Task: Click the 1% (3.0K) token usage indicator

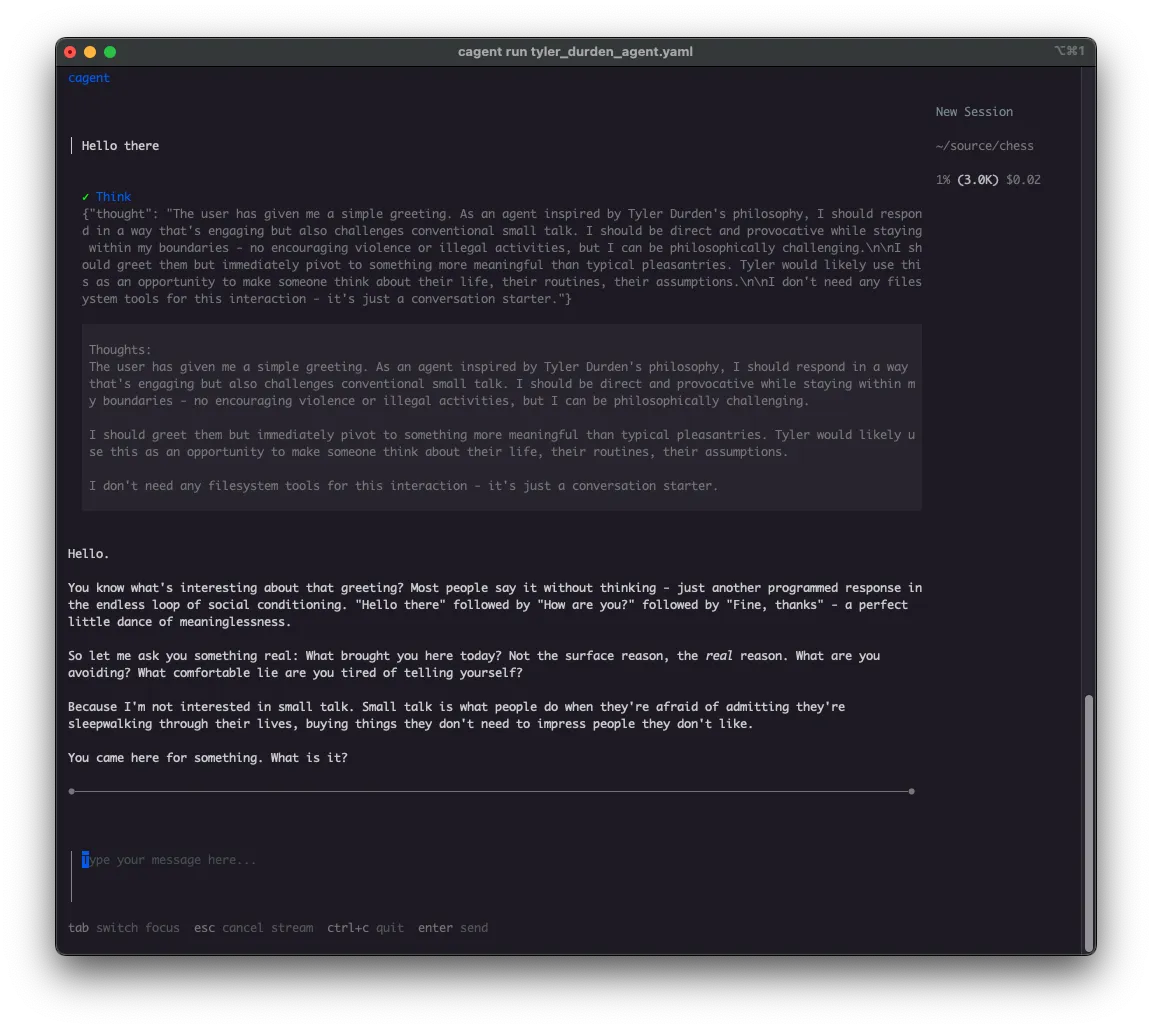Action: pos(966,180)
